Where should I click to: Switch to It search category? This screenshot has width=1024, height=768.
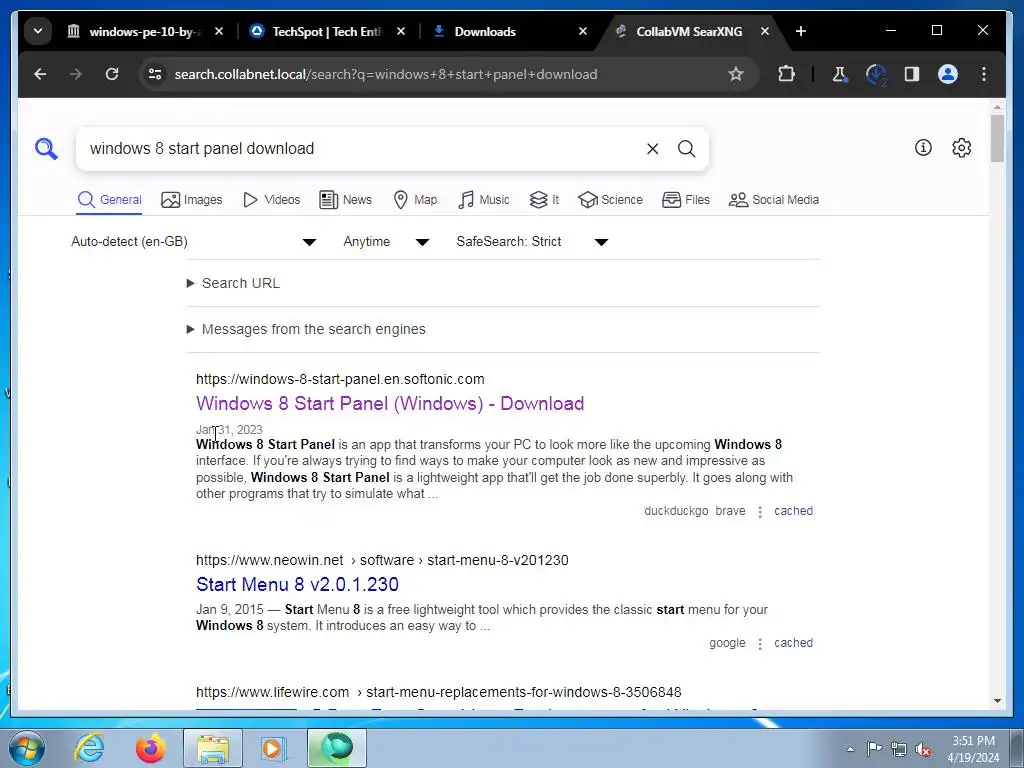[x=544, y=200]
